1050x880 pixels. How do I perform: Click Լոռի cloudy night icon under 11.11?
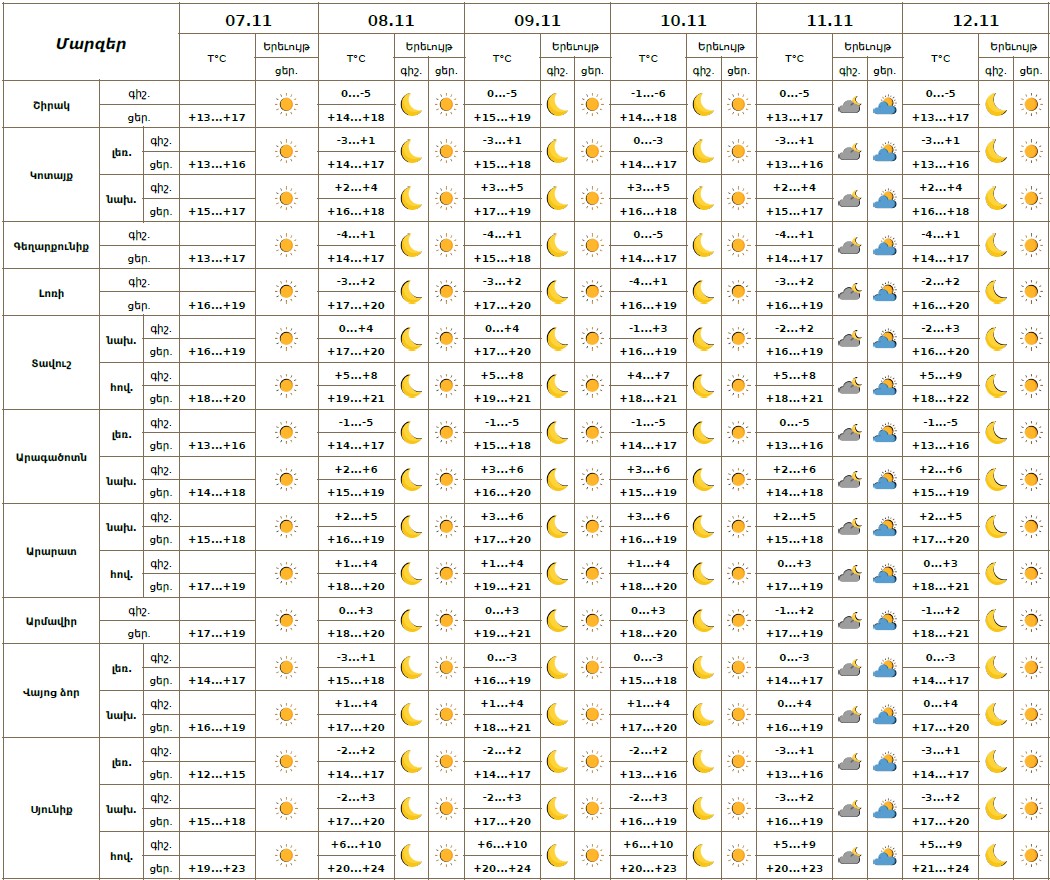849,292
